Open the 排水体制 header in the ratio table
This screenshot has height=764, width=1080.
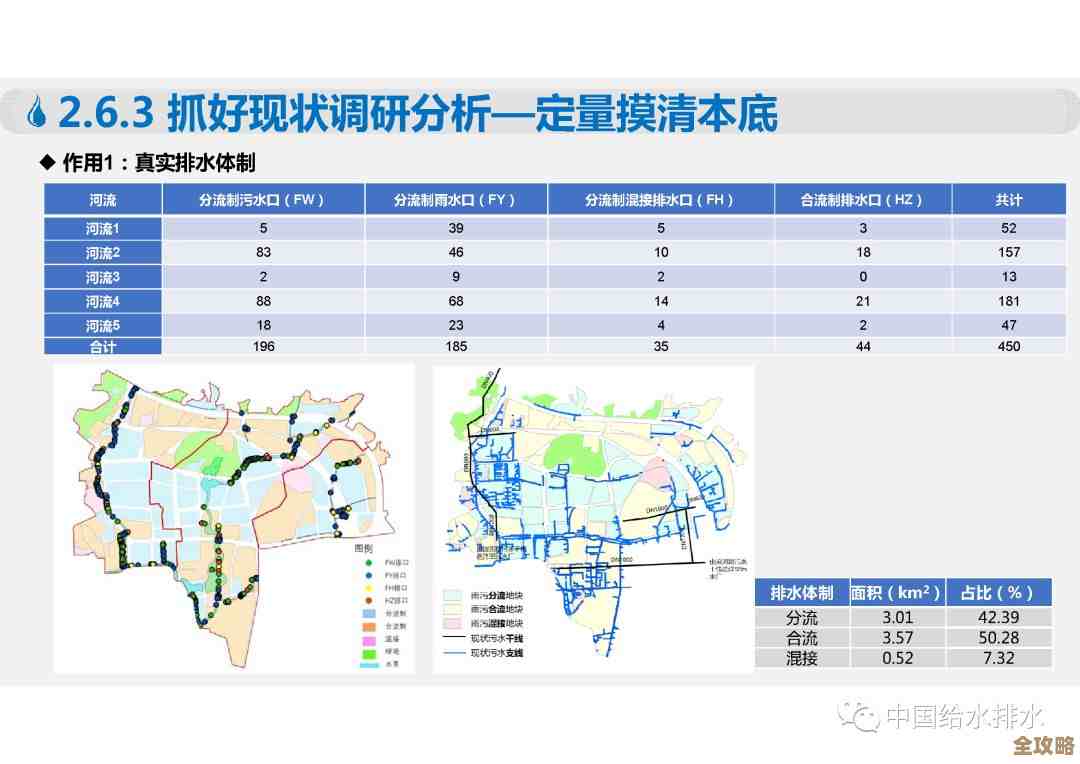(x=803, y=592)
